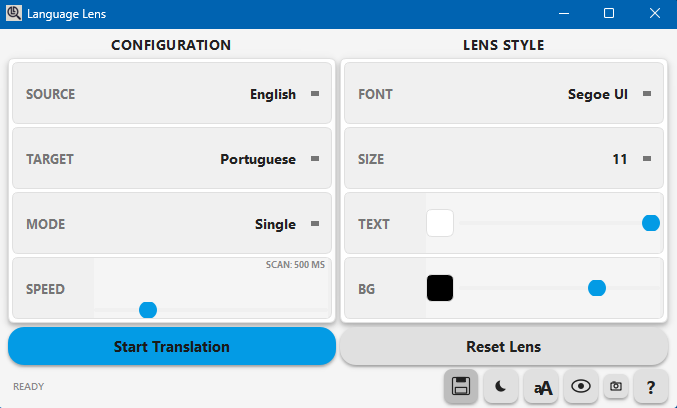The image size is (677, 408).
Task: Click the aA font size icon
Action: point(541,386)
